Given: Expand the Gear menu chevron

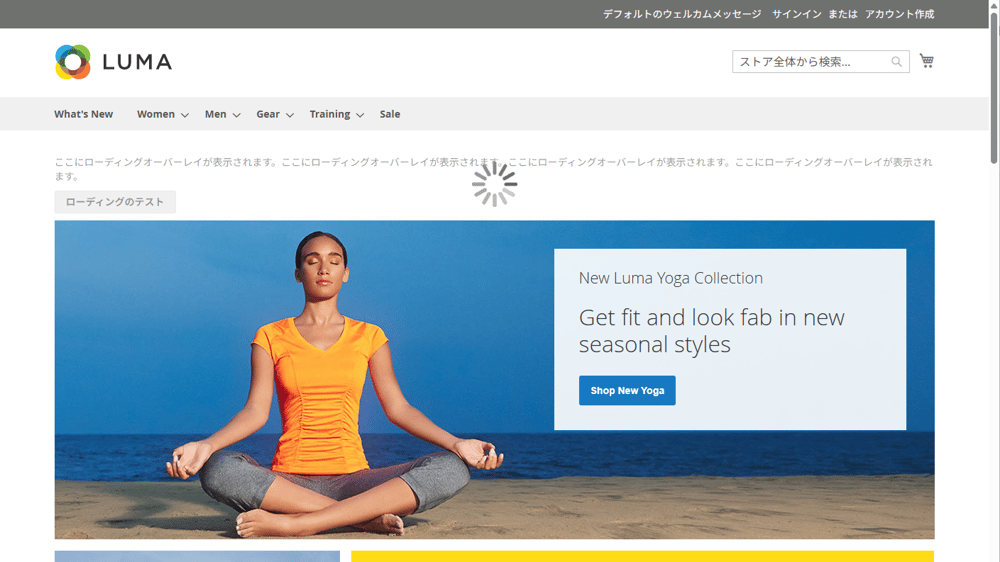Looking at the screenshot, I should 290,115.
